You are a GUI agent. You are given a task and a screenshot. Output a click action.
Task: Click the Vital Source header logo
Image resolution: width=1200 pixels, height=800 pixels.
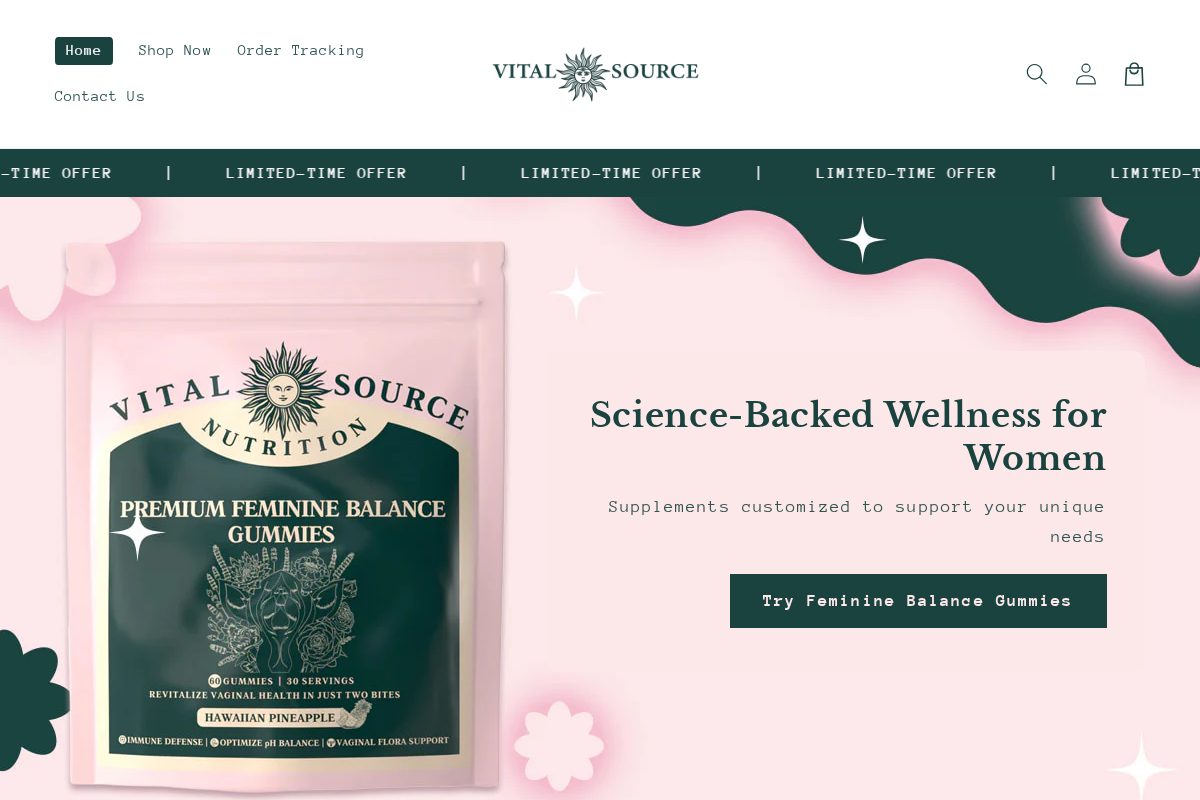(x=596, y=74)
